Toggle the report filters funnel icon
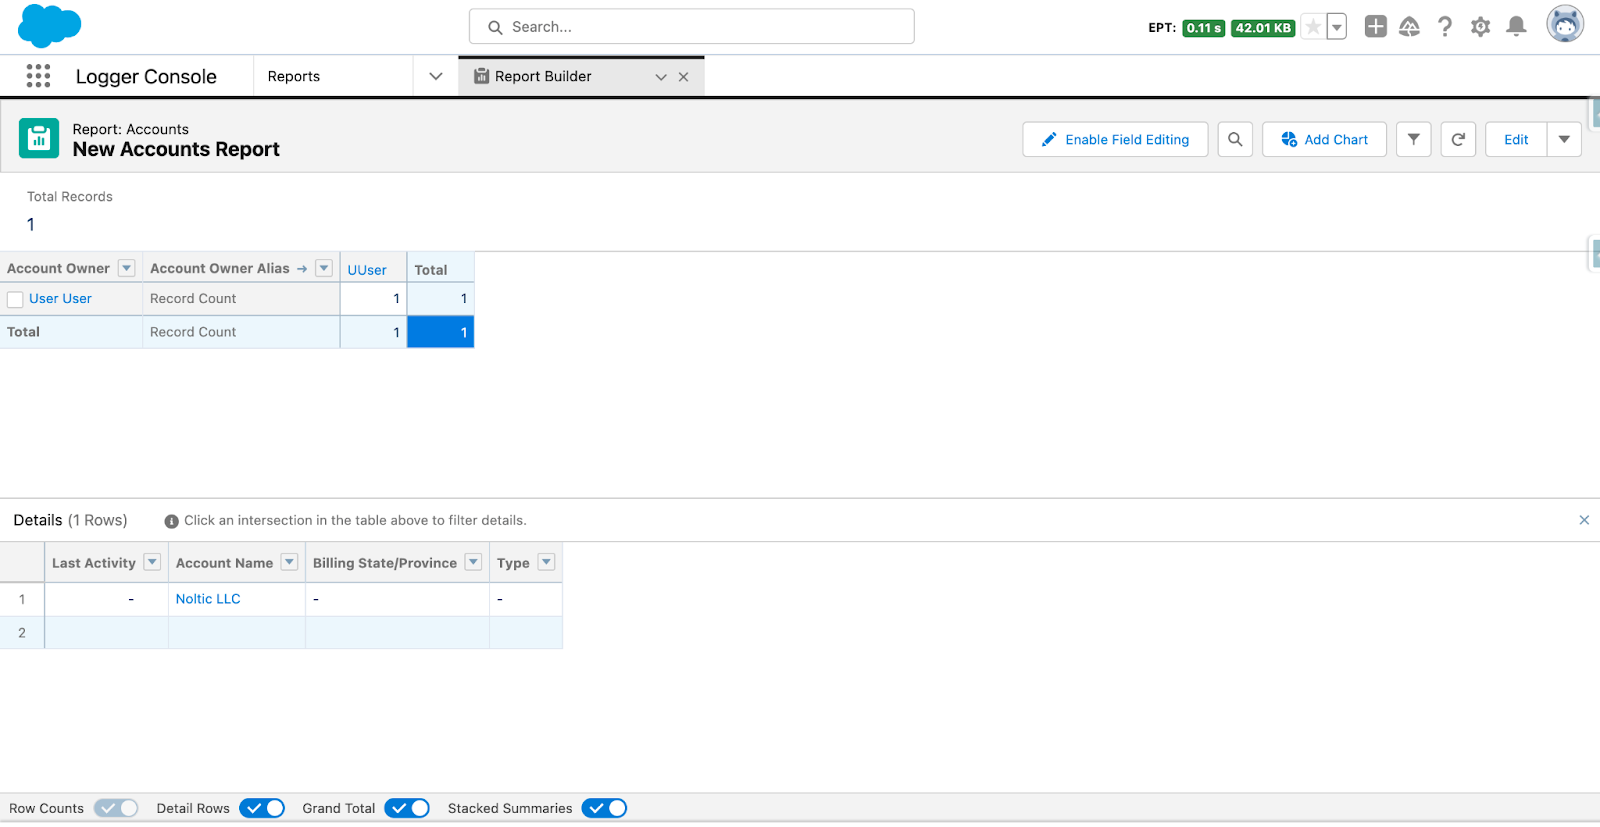The height and width of the screenshot is (827, 1600). [1414, 140]
